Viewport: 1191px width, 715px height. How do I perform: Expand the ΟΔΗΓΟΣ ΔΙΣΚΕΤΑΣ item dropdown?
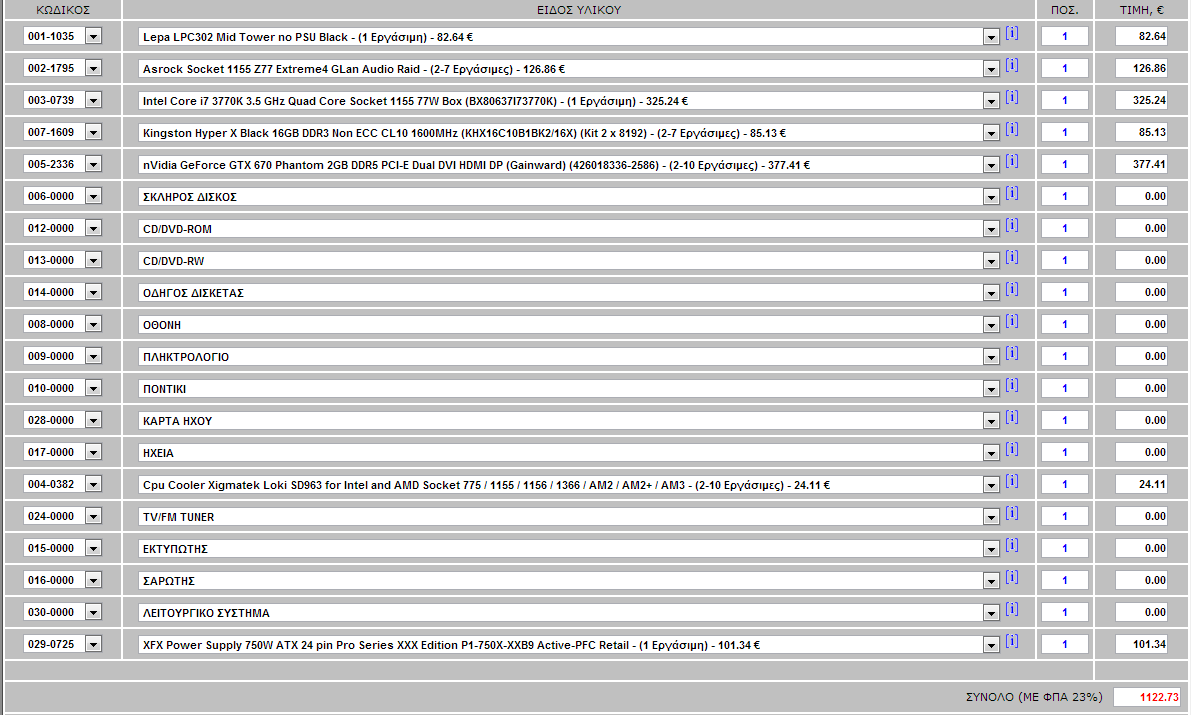pos(990,293)
